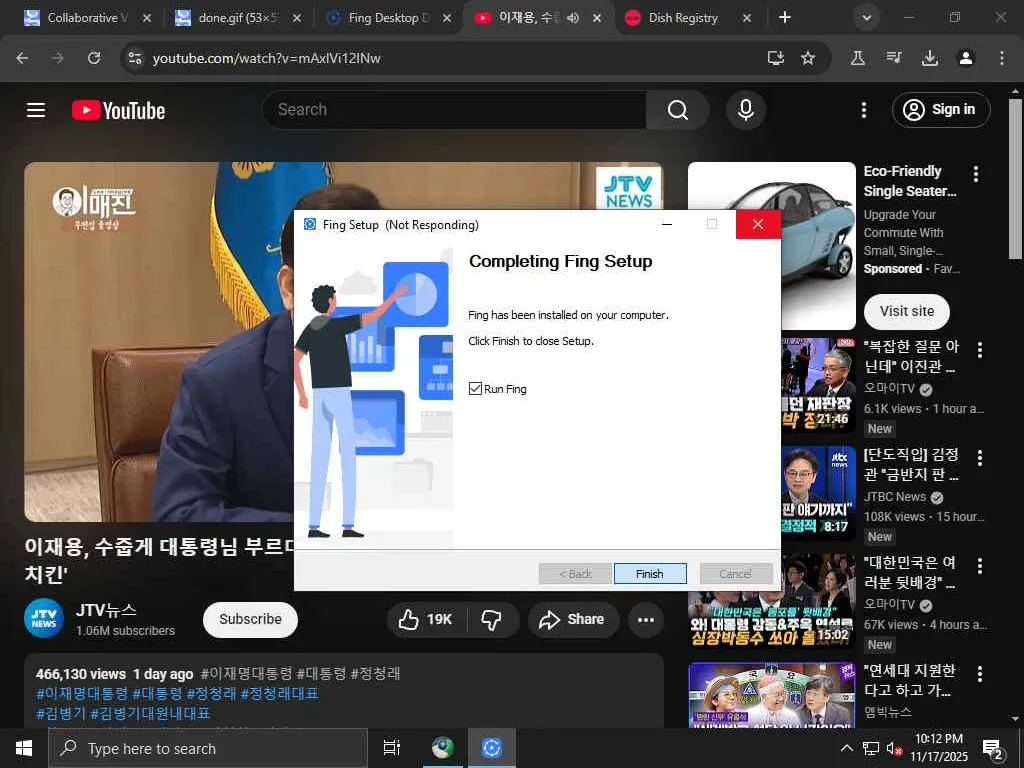
Task: Bookmark this page with the star icon
Action: pos(808,58)
